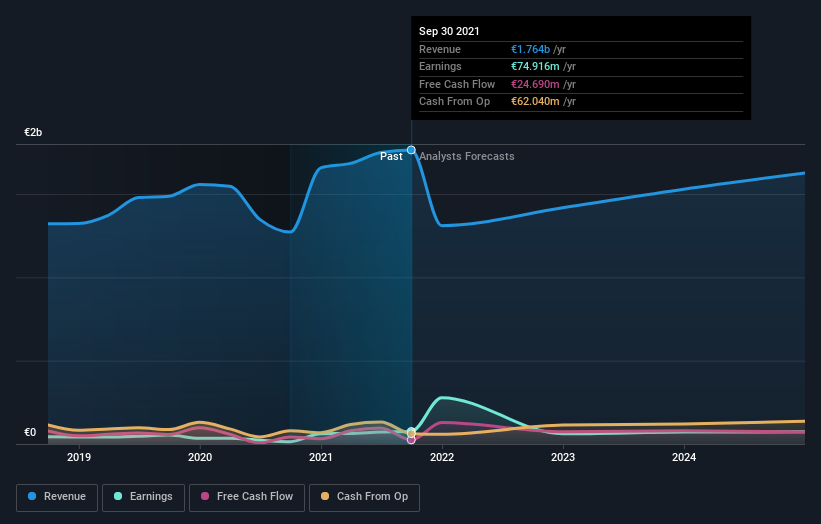This screenshot has height=524, width=821.
Task: Toggle the Free Cash Flow legend series
Action: click(x=247, y=497)
